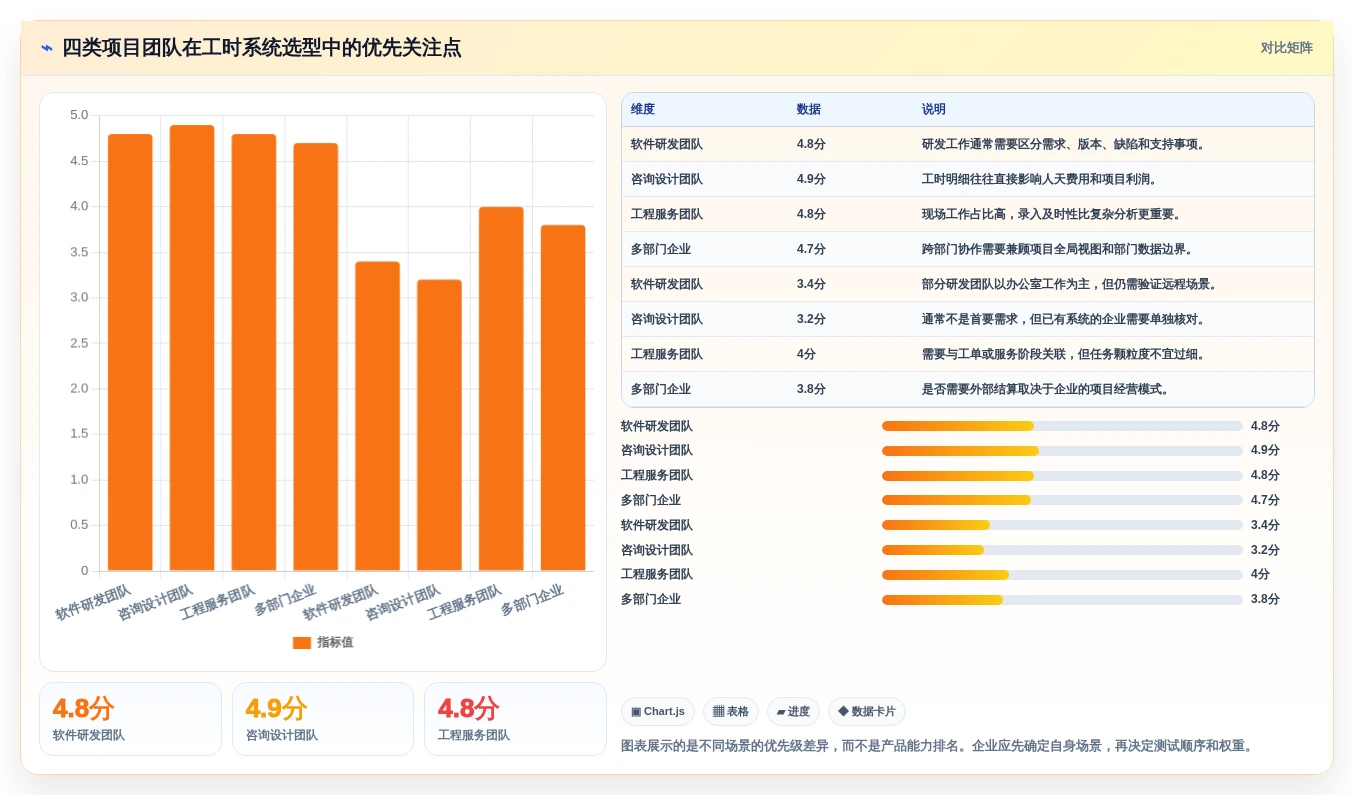
Task: Click the 咨询设计团队 progress bar at 3.2分
Action: click(1062, 550)
